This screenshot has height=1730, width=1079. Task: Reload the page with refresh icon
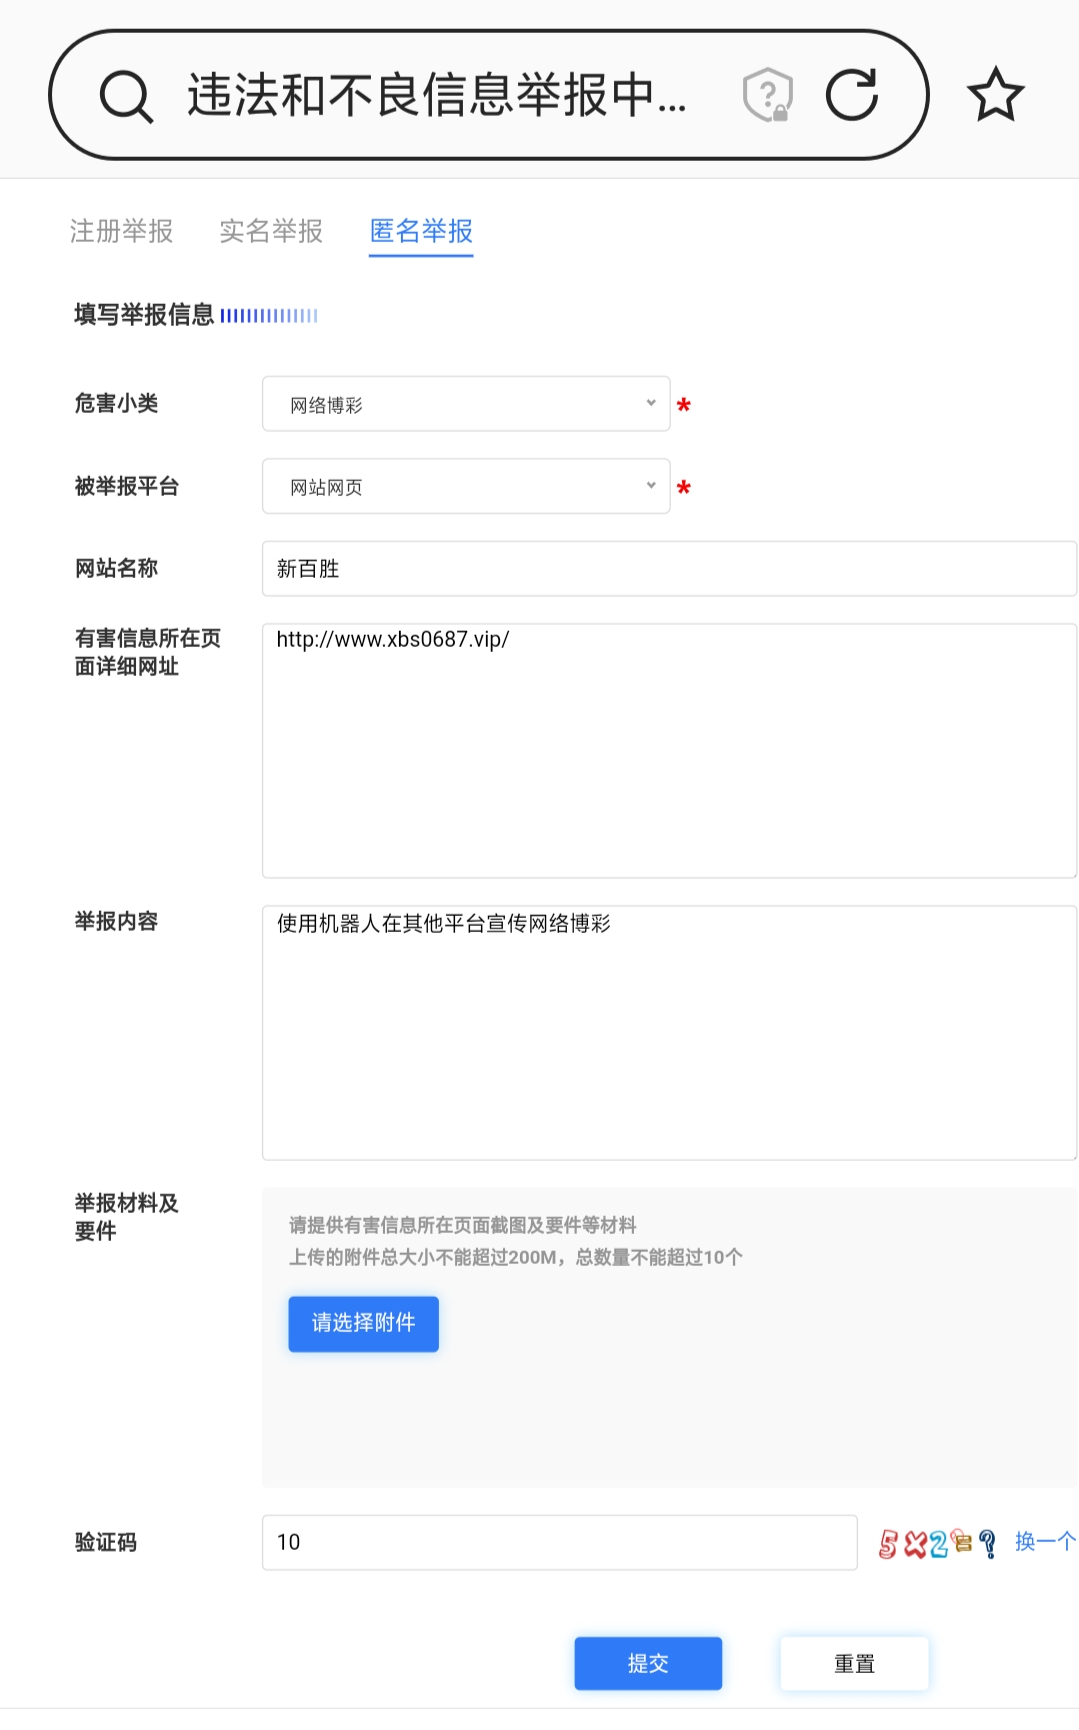[852, 95]
